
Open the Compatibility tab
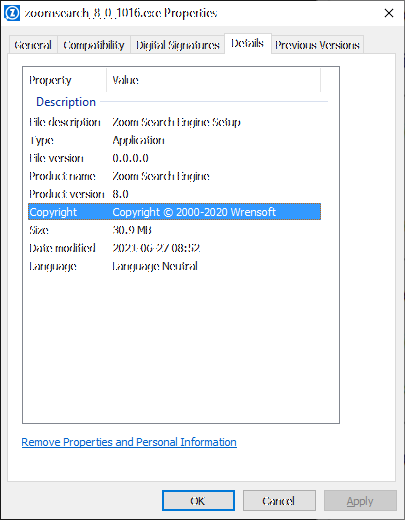[x=94, y=45]
